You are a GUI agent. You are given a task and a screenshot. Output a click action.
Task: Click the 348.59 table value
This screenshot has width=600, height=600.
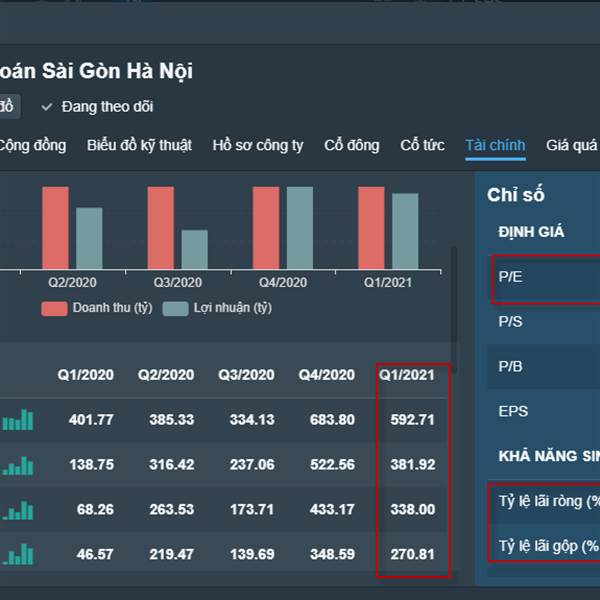(332, 554)
